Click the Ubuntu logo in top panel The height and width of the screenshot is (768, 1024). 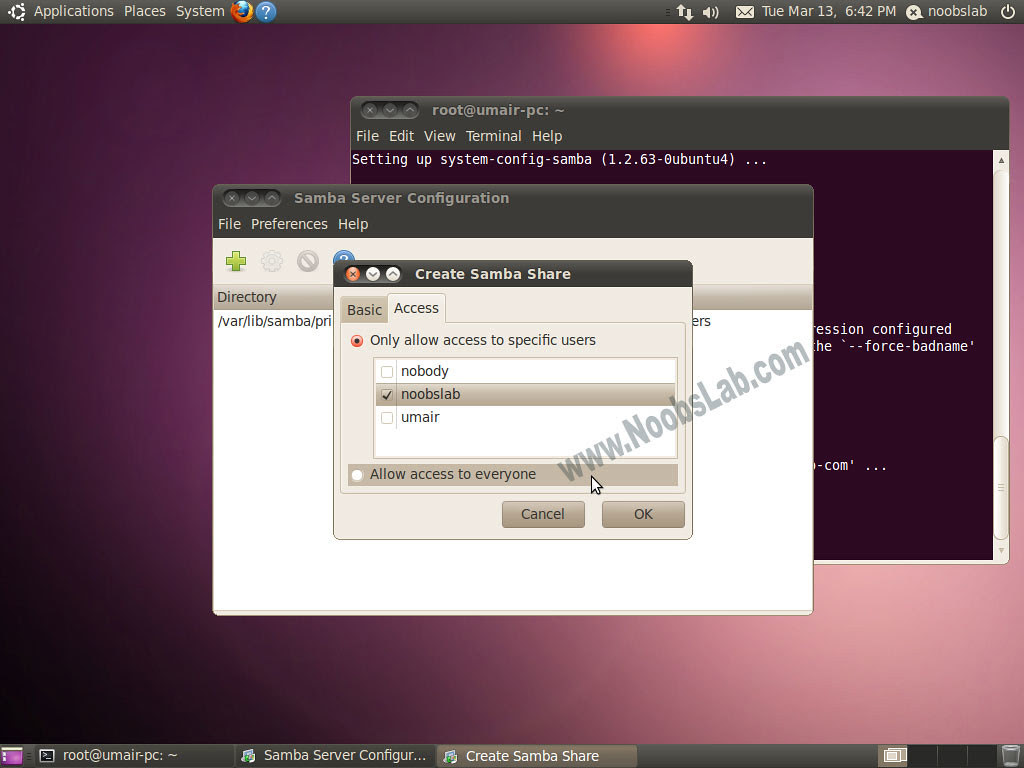click(16, 11)
